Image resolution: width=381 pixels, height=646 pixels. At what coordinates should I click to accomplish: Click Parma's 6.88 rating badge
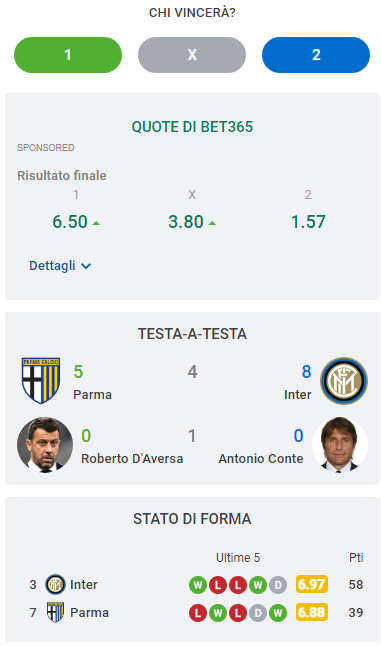point(312,612)
